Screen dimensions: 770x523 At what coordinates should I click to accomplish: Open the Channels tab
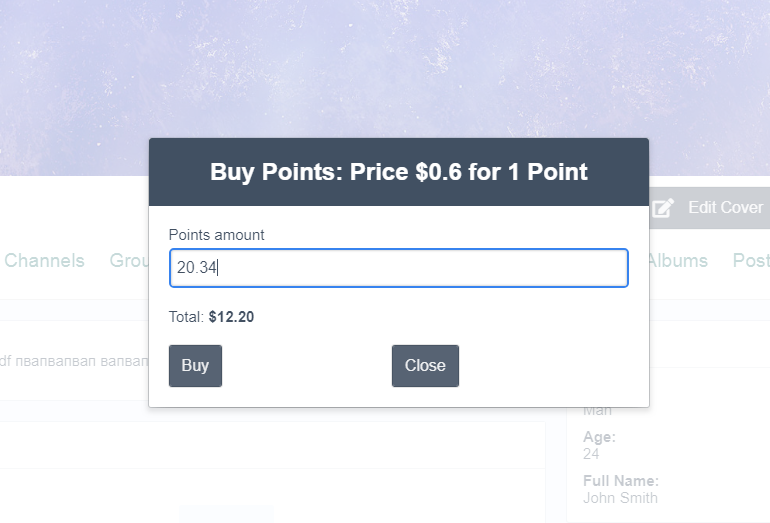tap(44, 261)
